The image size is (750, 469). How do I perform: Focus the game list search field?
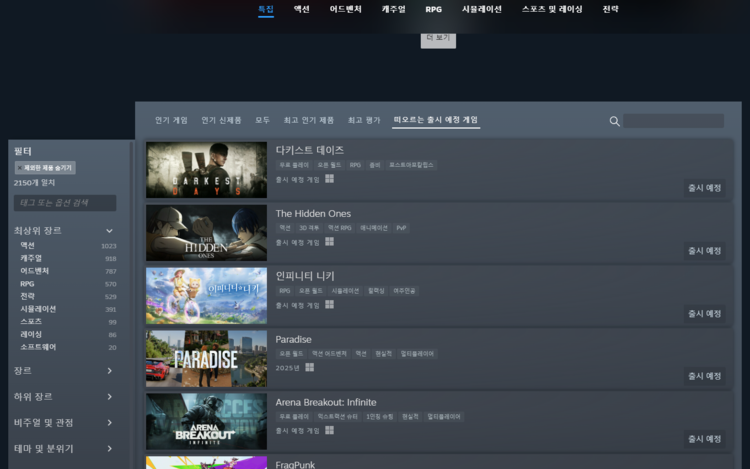(673, 121)
